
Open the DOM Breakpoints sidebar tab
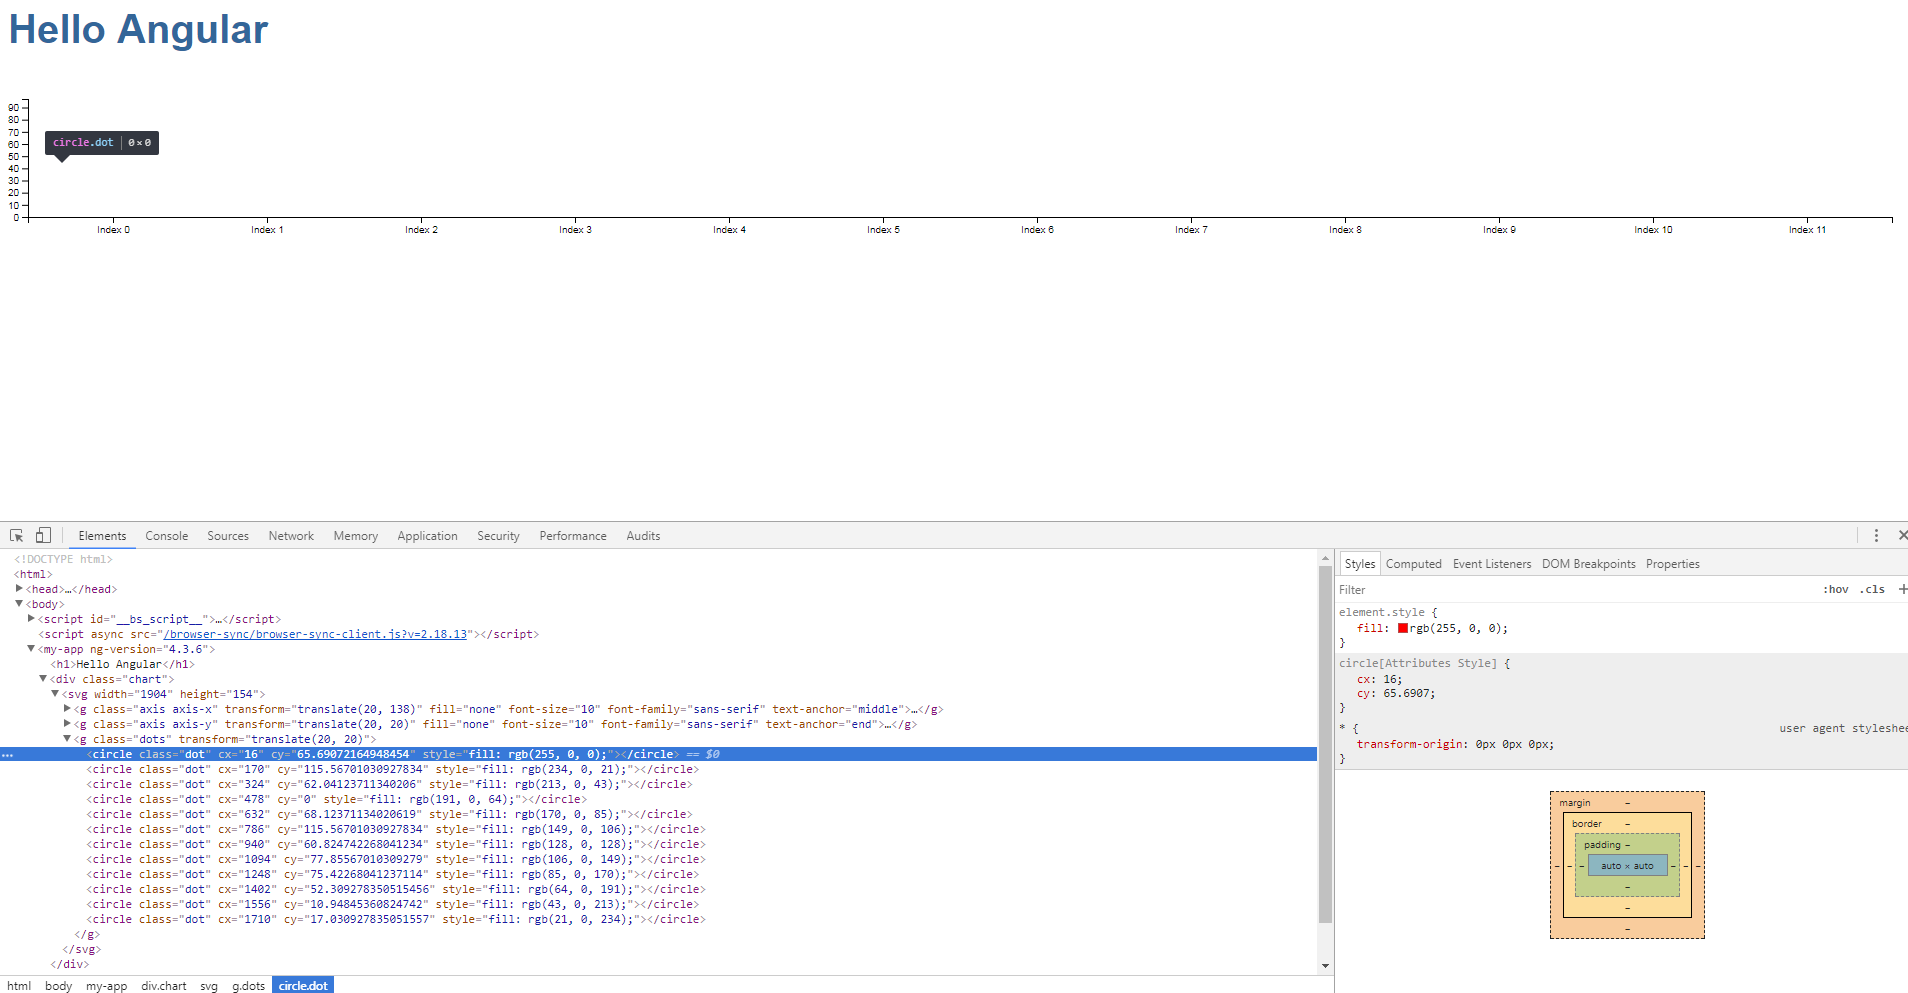point(1589,564)
